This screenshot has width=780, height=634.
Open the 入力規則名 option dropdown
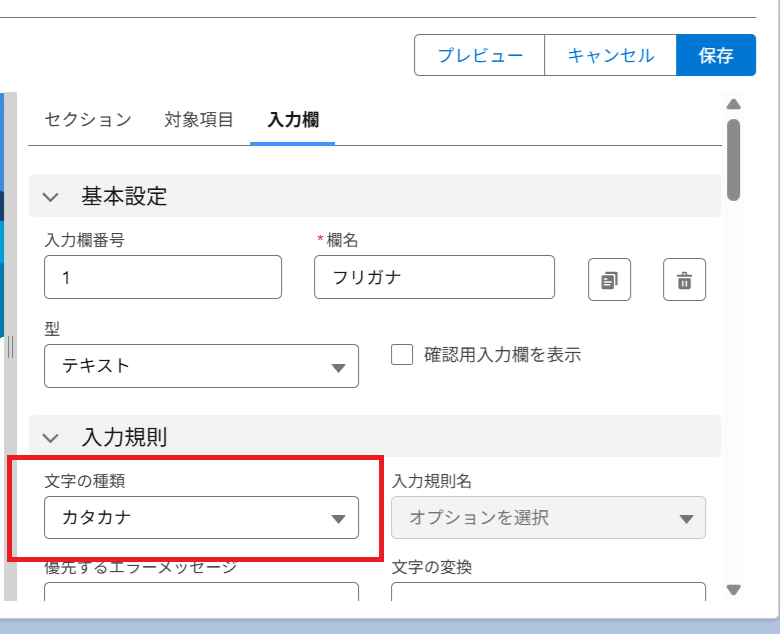(x=548, y=518)
